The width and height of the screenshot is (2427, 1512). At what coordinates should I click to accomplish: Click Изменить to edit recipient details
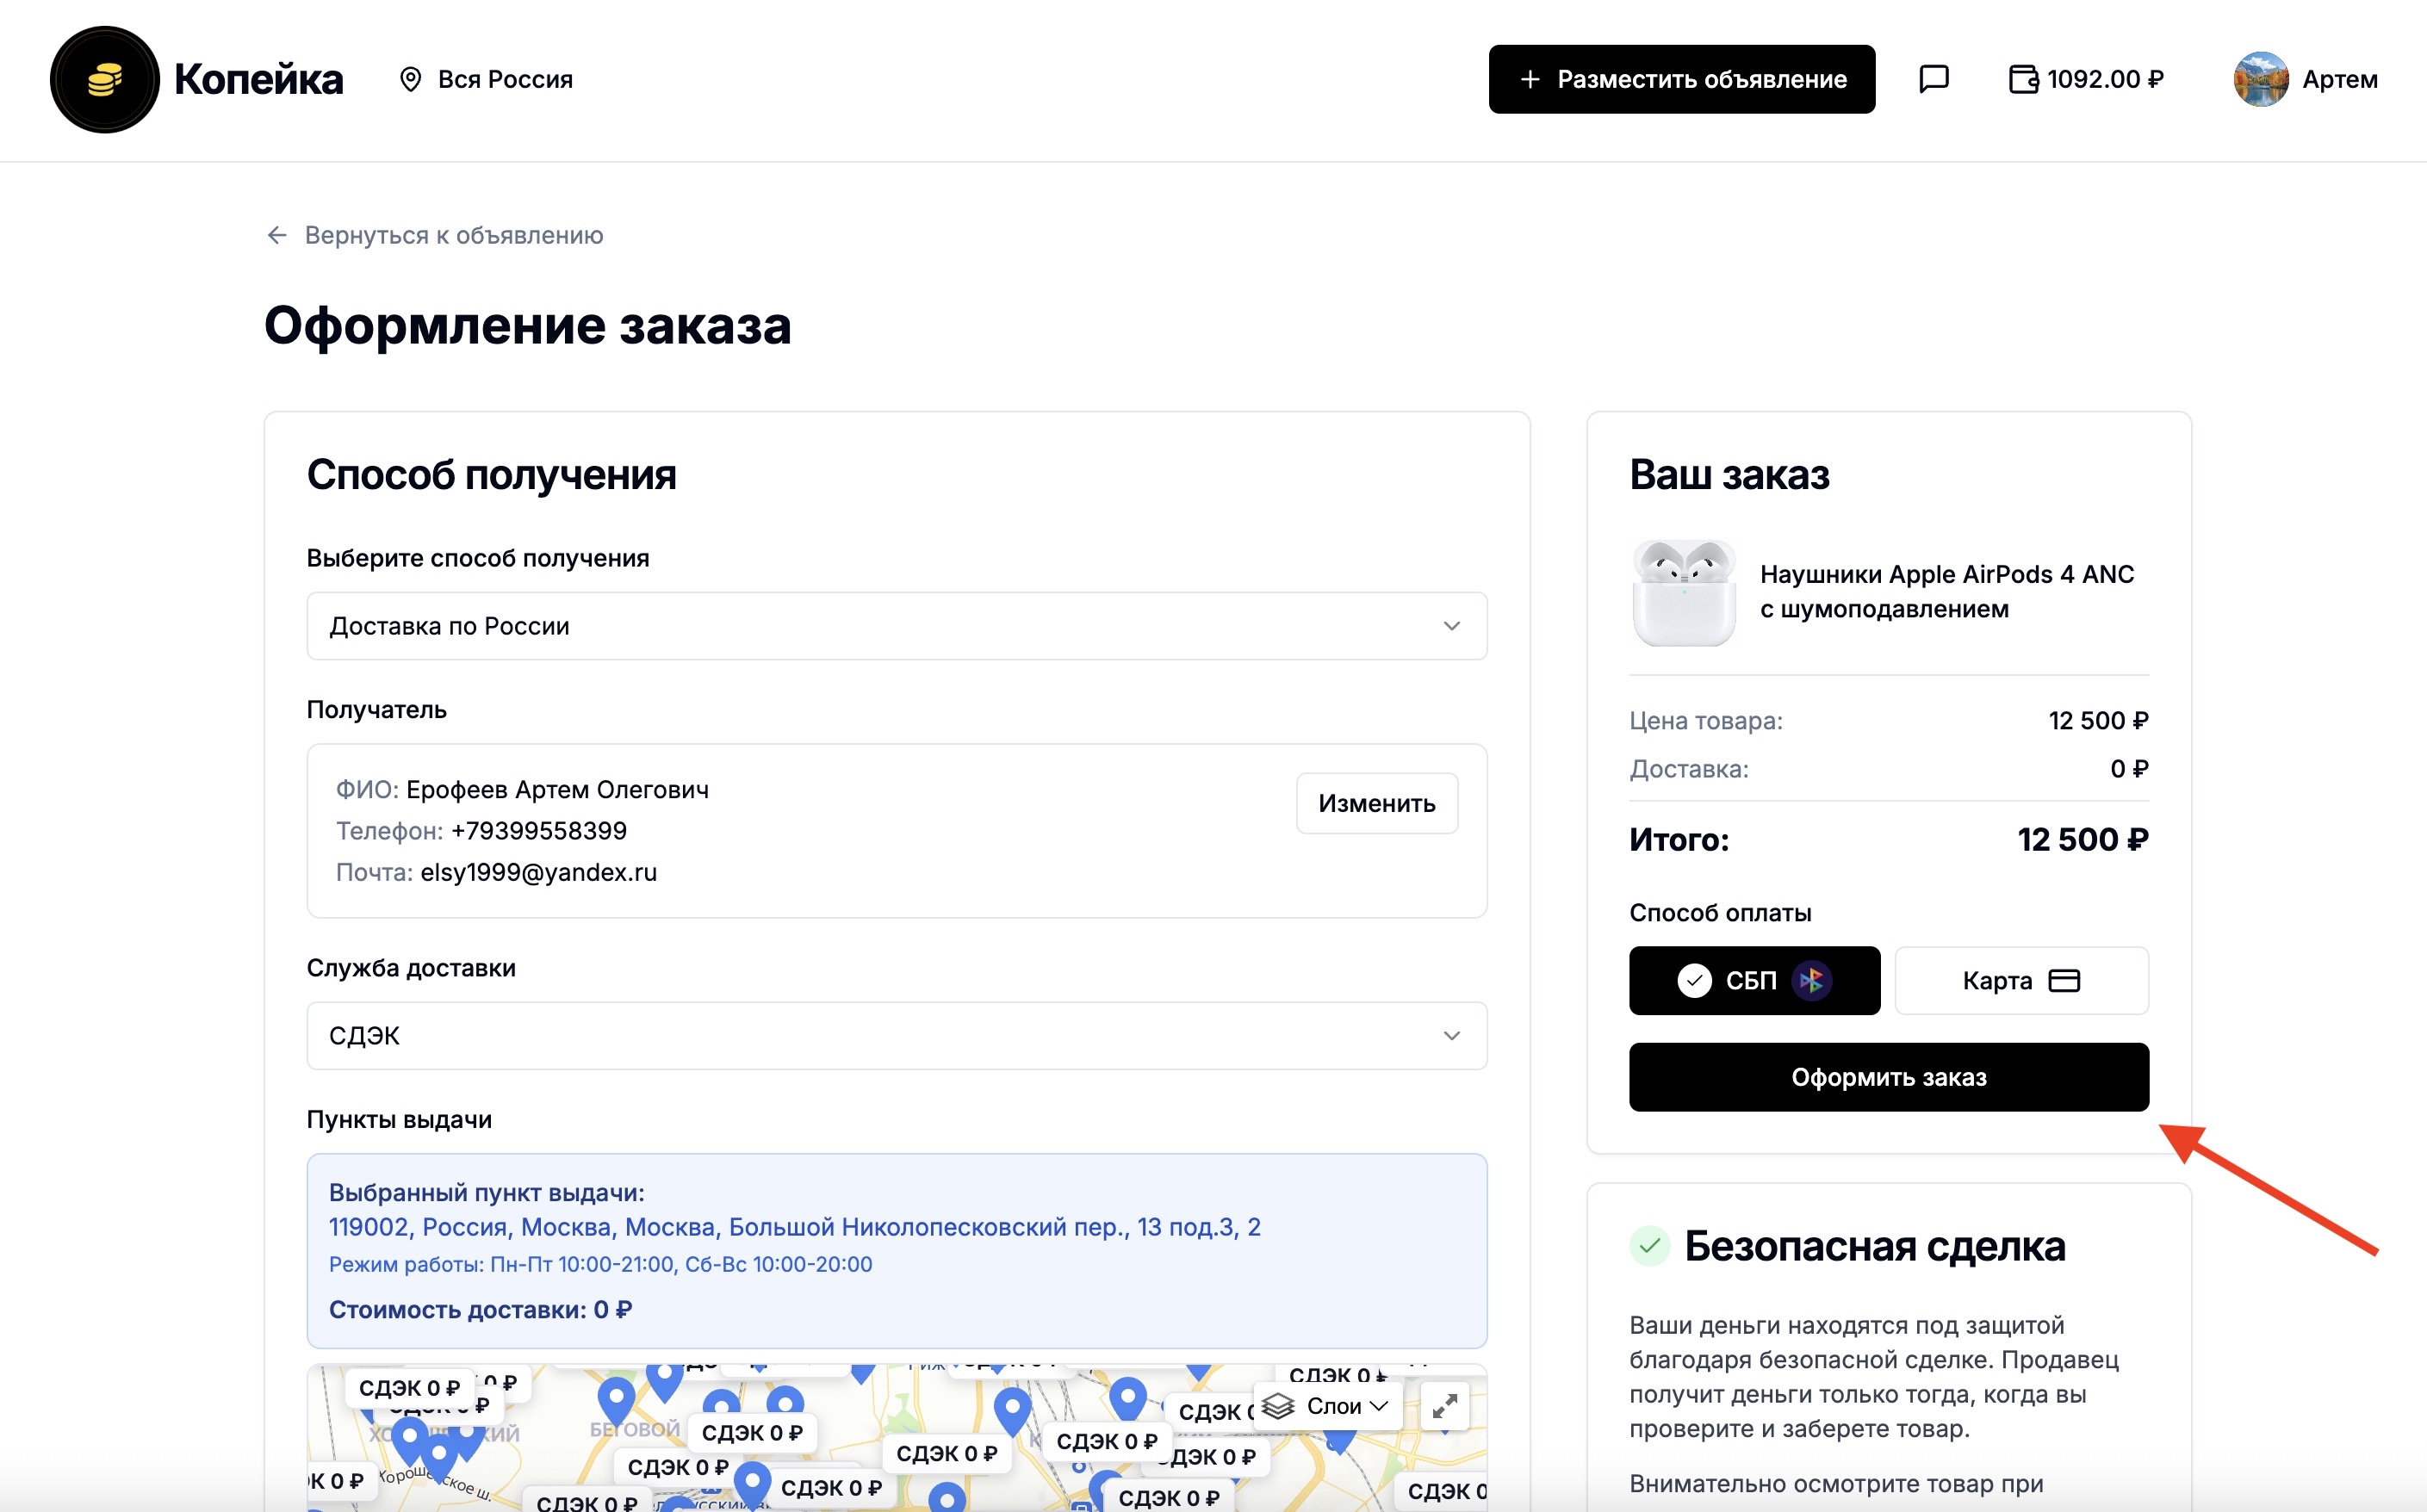tap(1377, 803)
